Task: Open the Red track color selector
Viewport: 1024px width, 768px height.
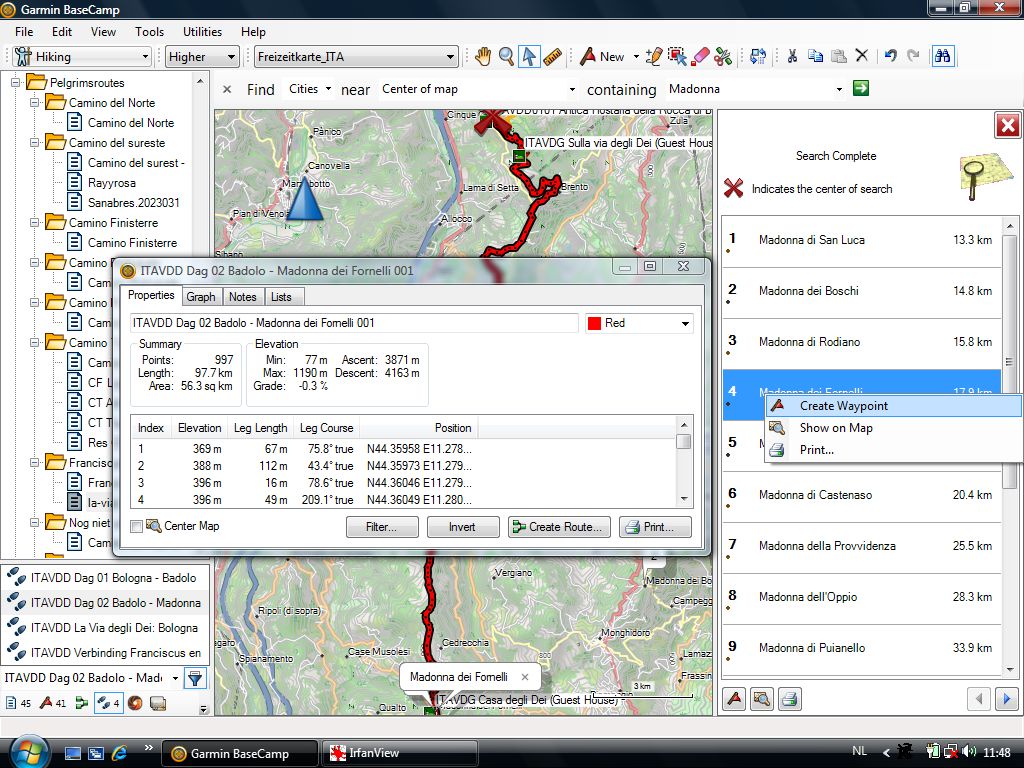Action: [639, 323]
